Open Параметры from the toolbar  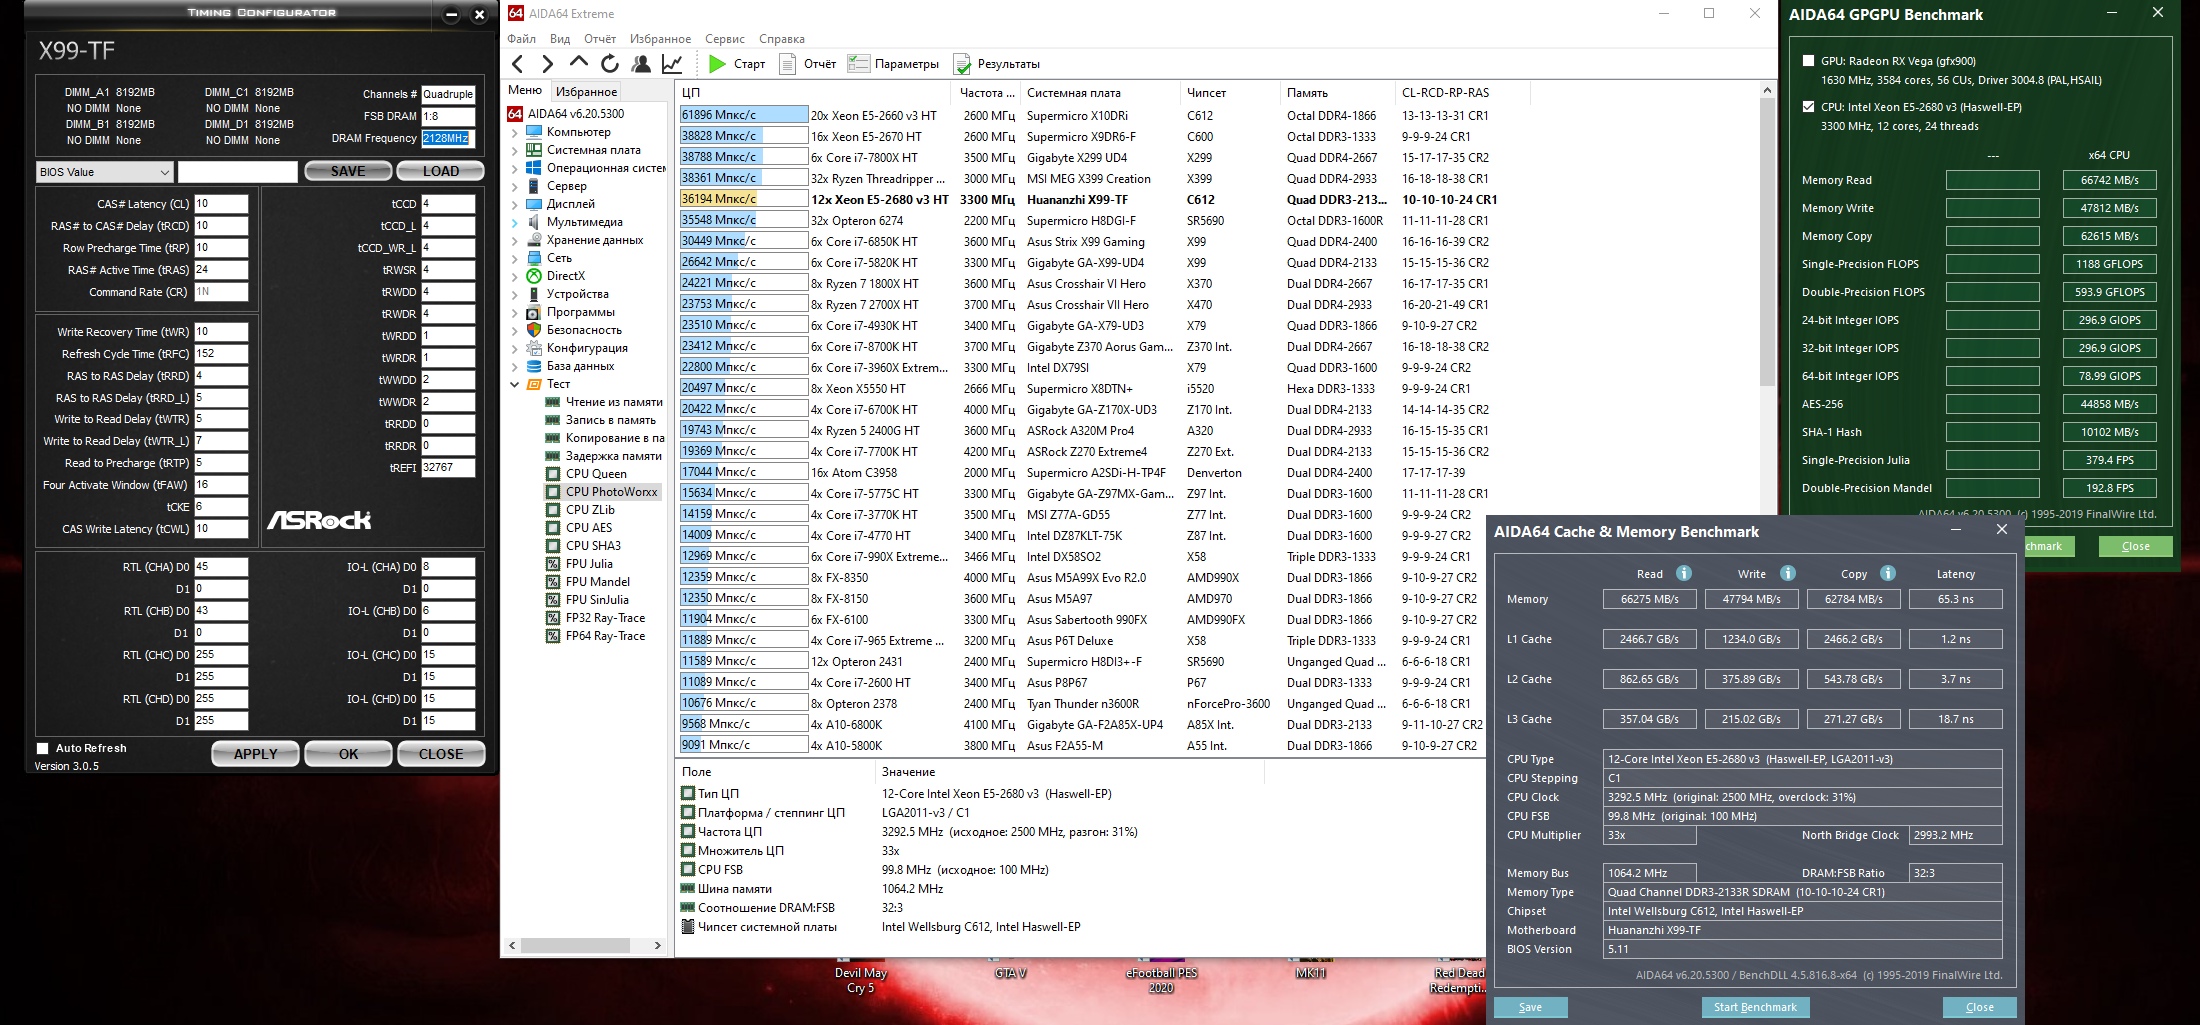[893, 64]
